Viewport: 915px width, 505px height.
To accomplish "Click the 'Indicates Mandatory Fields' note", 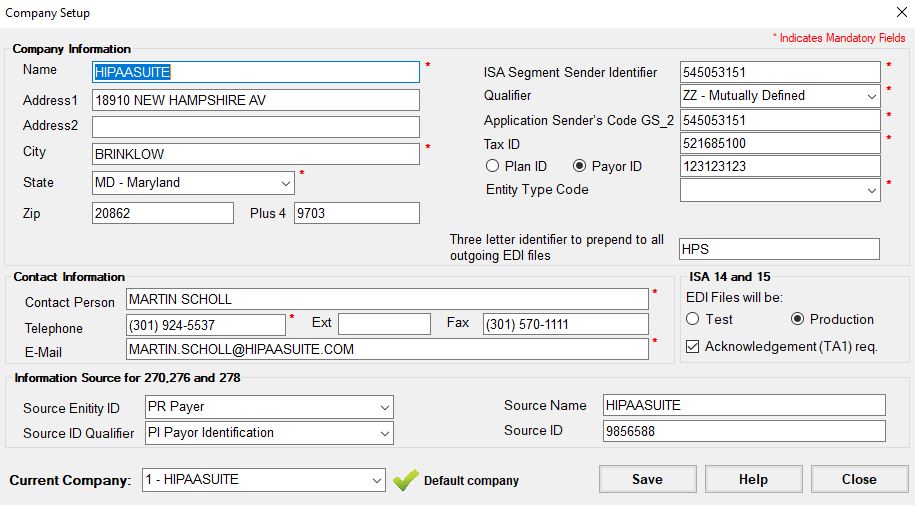I will pyautogui.click(x=839, y=38).
